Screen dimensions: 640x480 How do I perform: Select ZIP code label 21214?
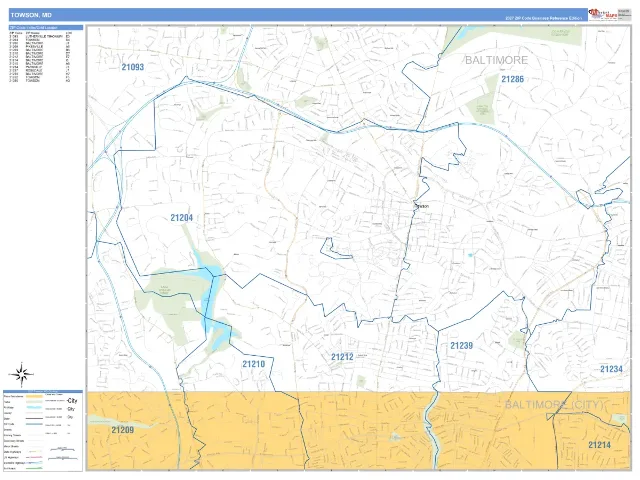coord(599,445)
